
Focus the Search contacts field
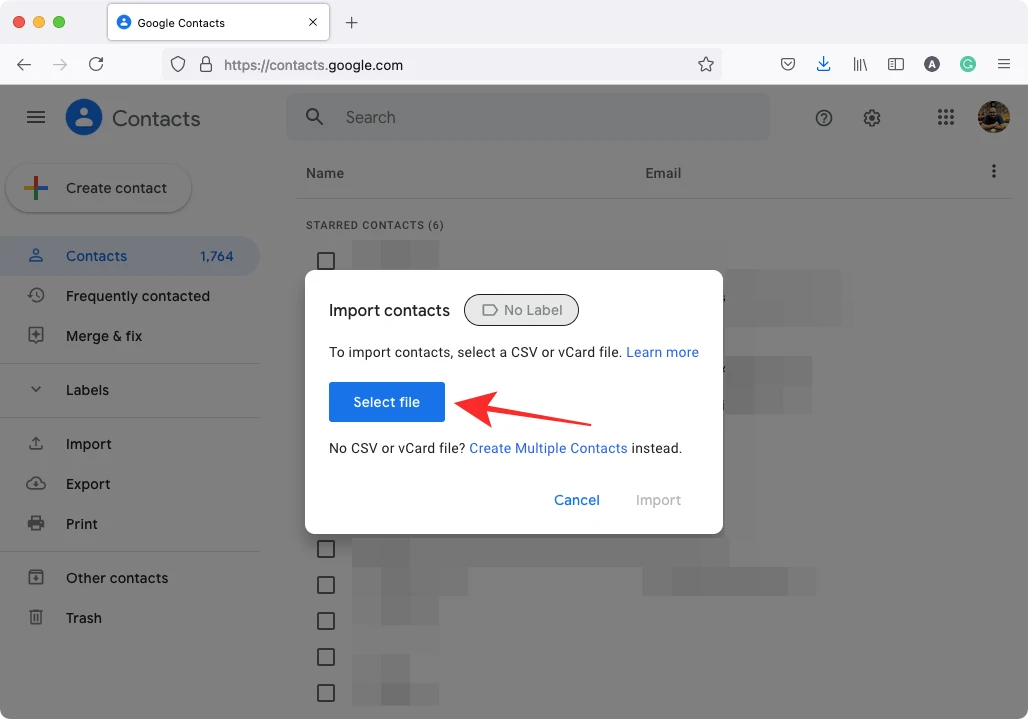click(x=528, y=117)
